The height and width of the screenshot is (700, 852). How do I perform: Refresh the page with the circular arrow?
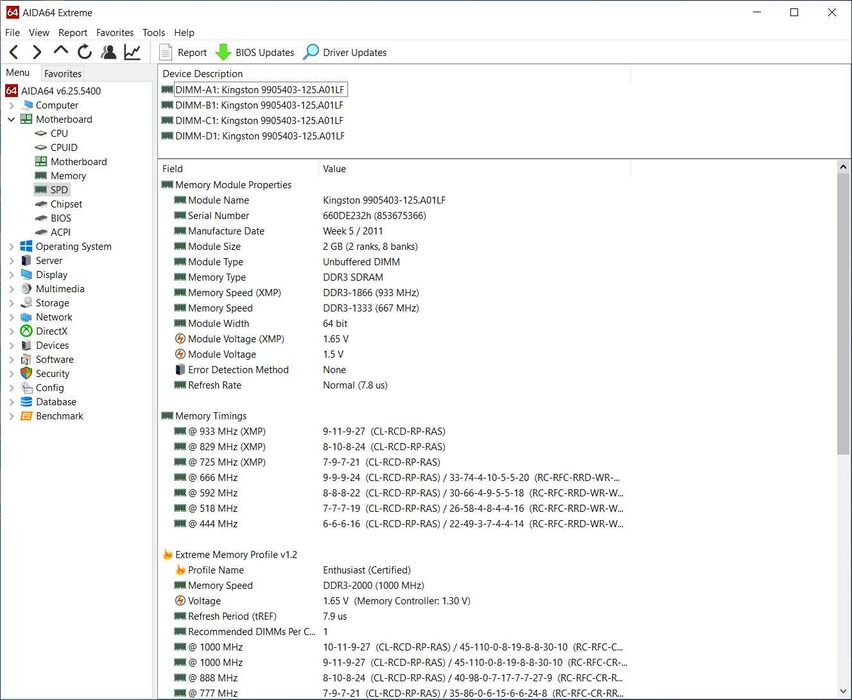(x=84, y=52)
